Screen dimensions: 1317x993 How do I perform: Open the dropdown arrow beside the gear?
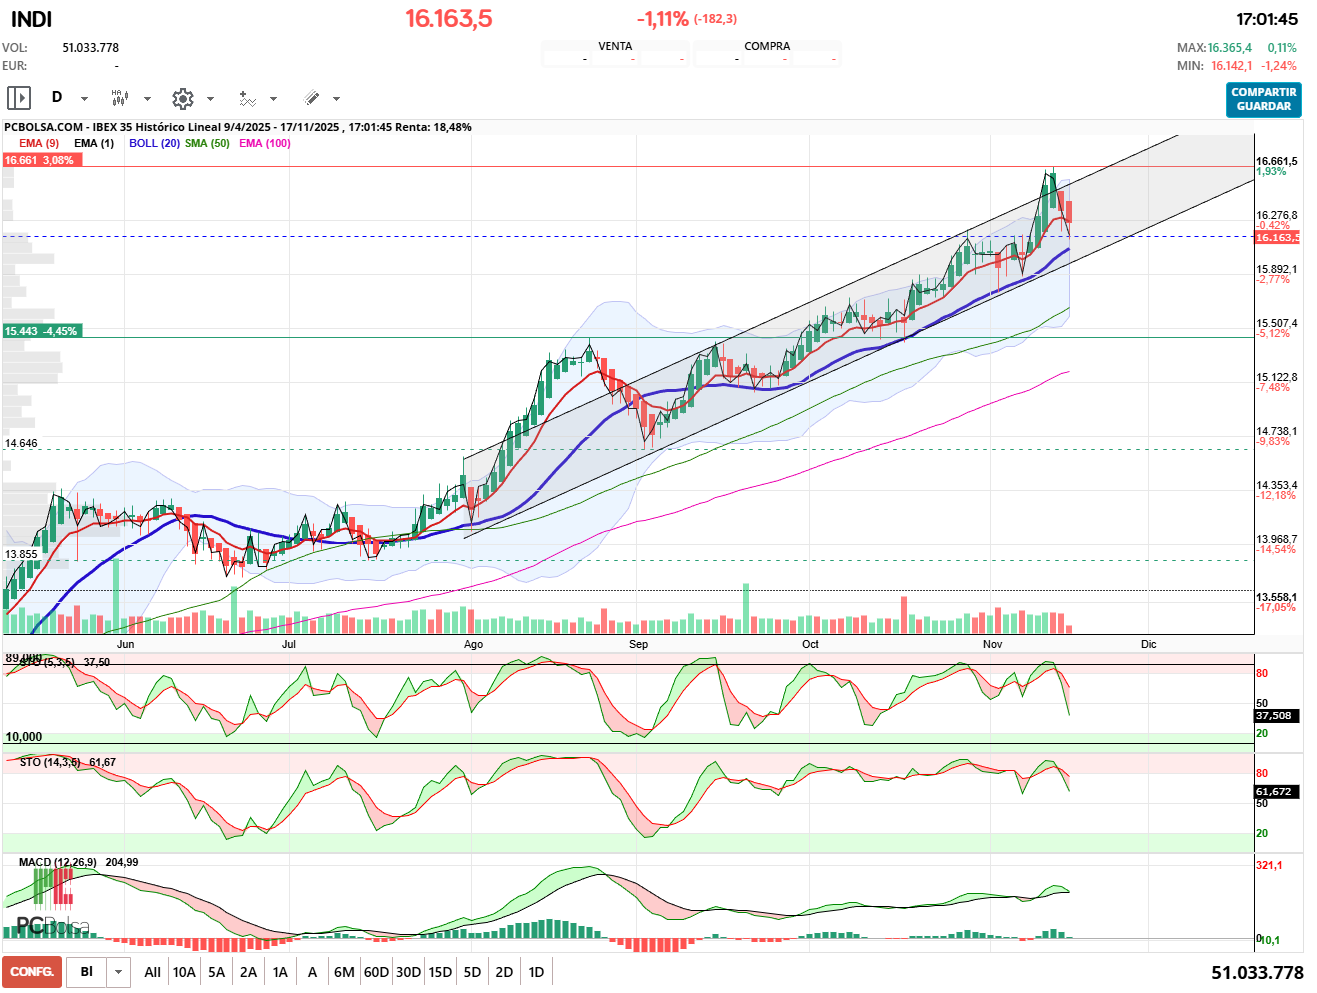[210, 99]
